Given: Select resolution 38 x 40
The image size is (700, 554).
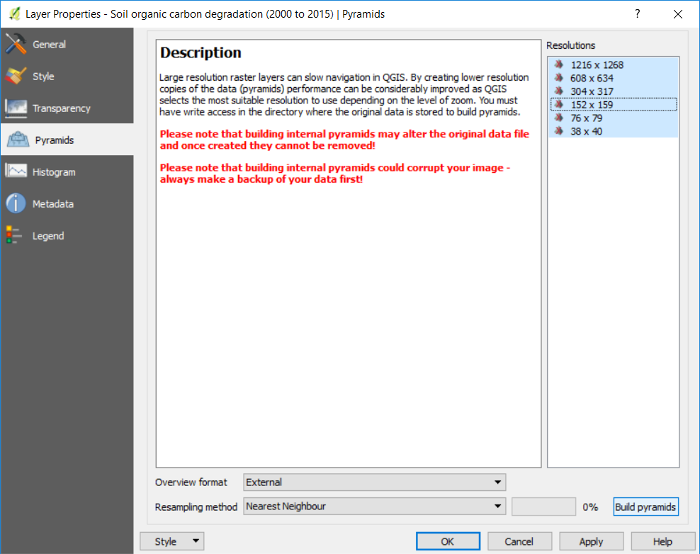Looking at the screenshot, I should coord(613,131).
